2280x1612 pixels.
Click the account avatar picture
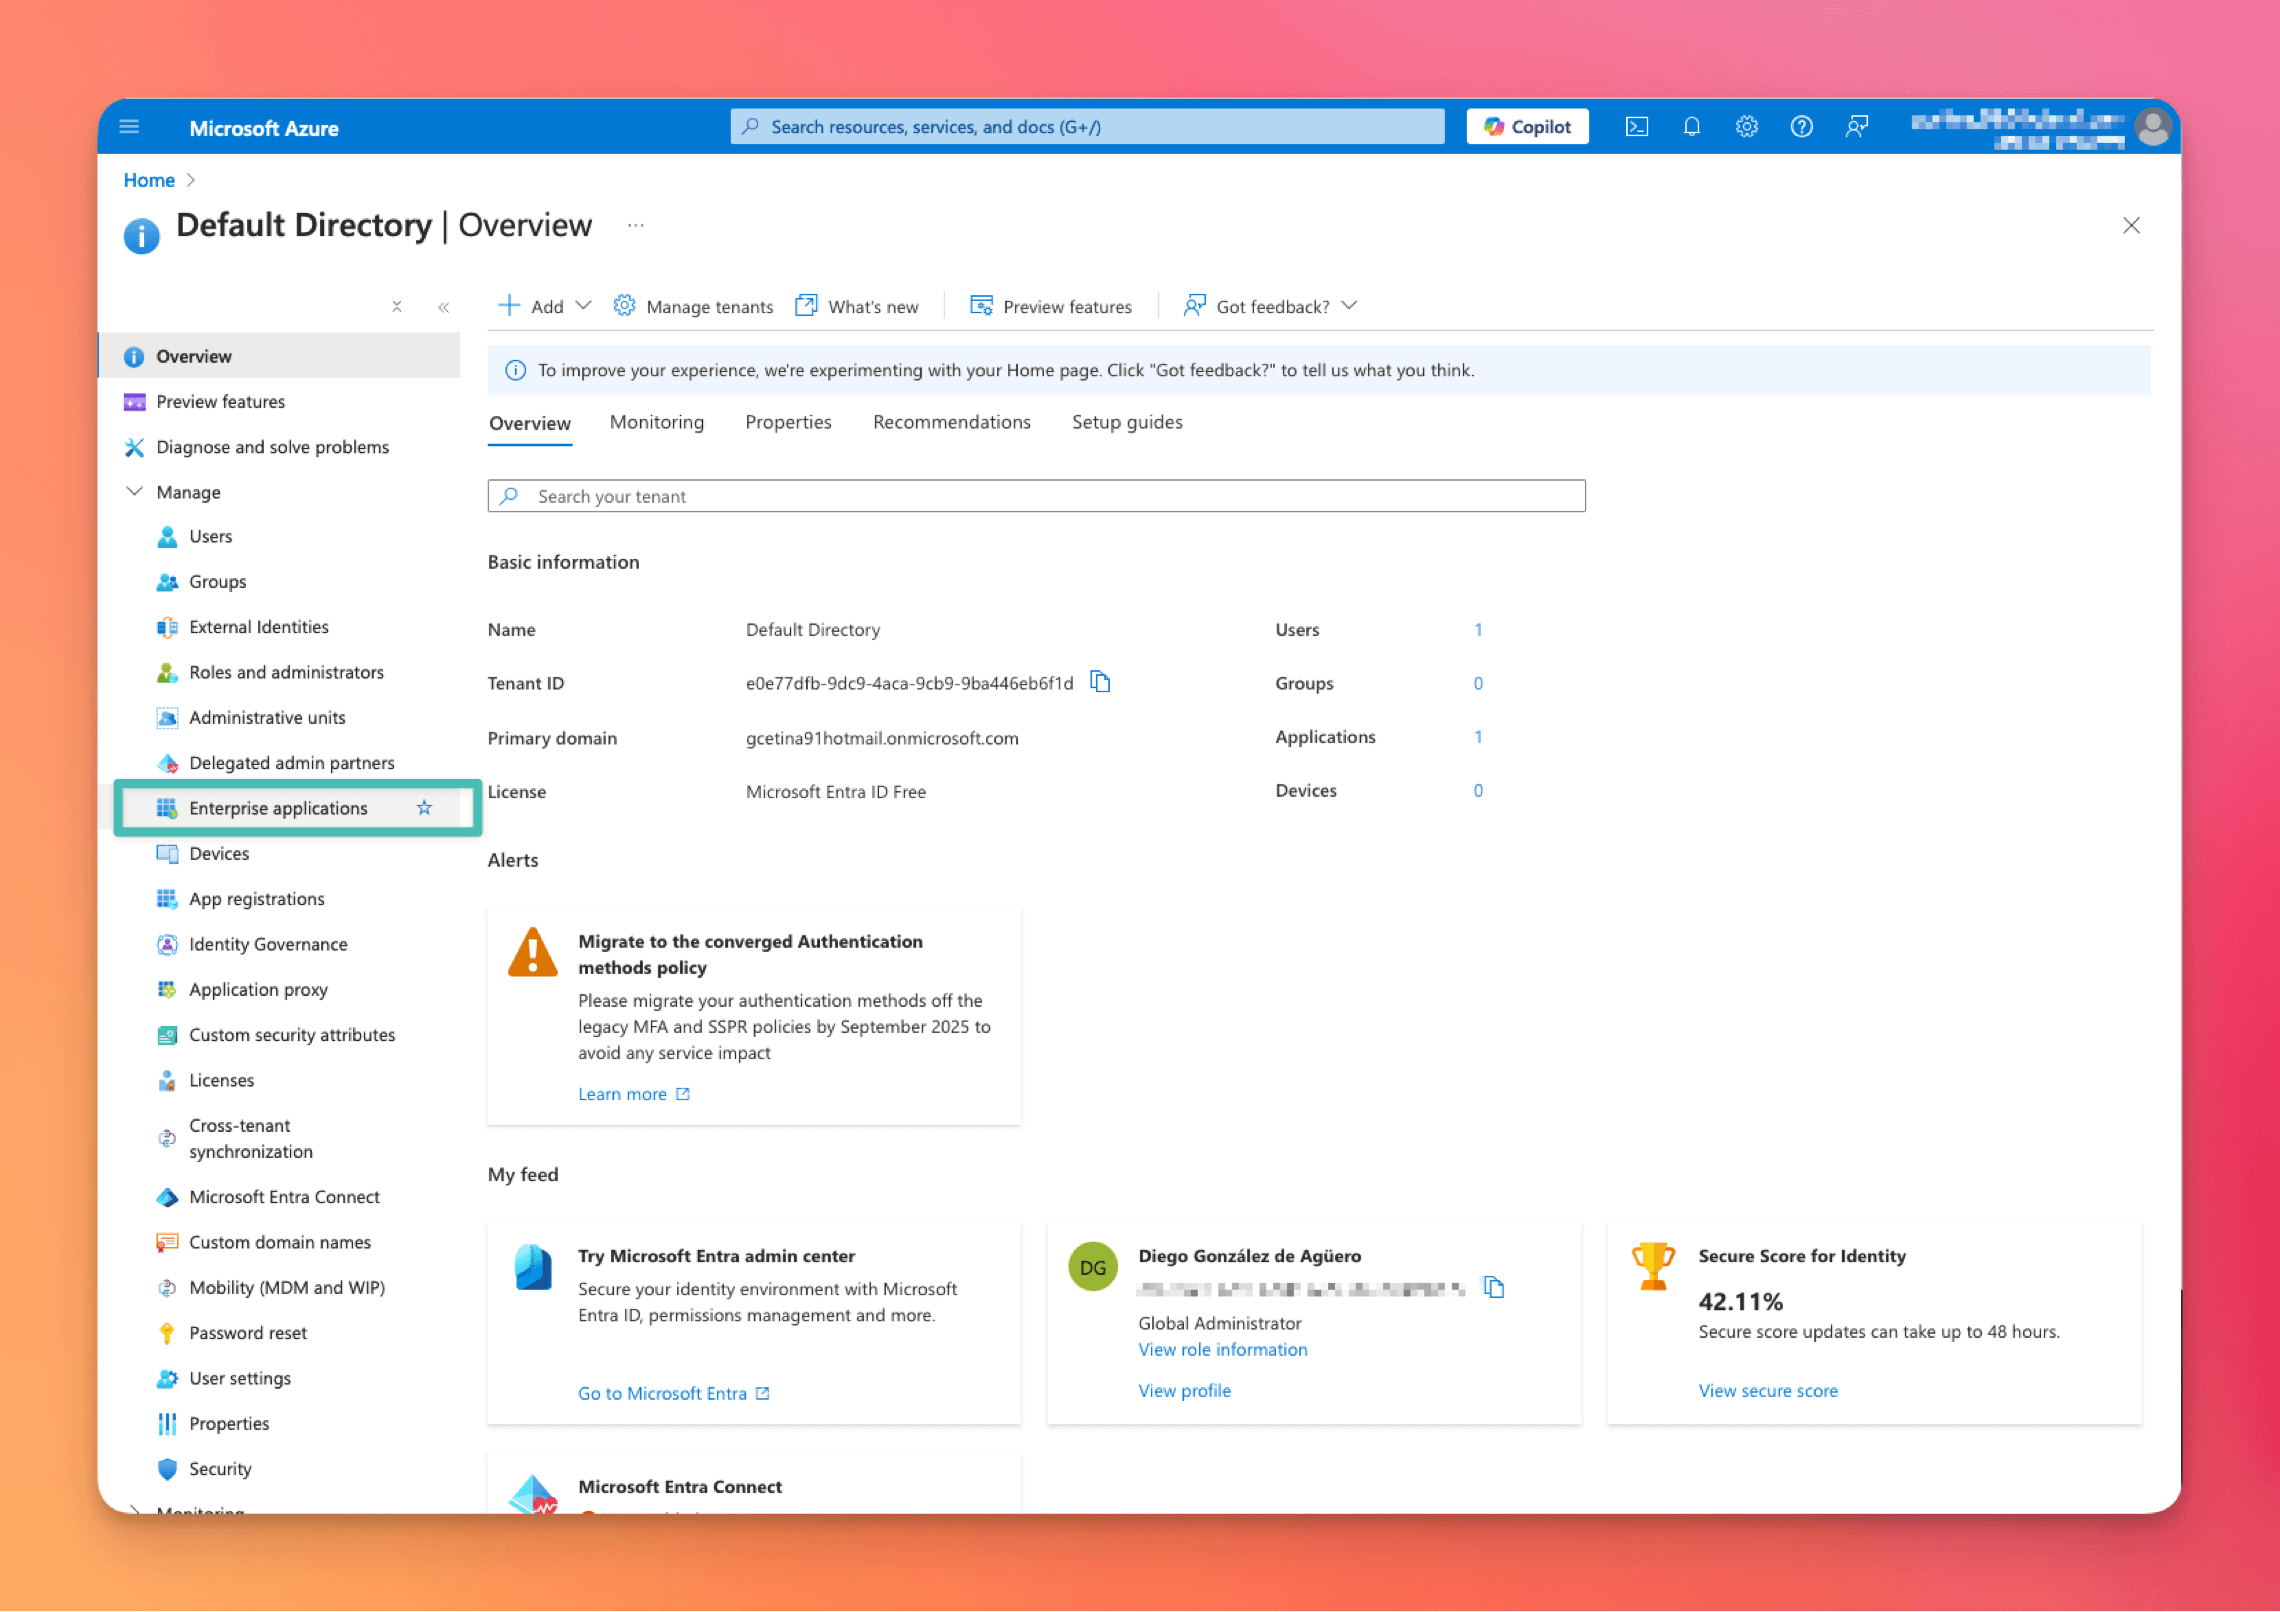coord(2152,127)
